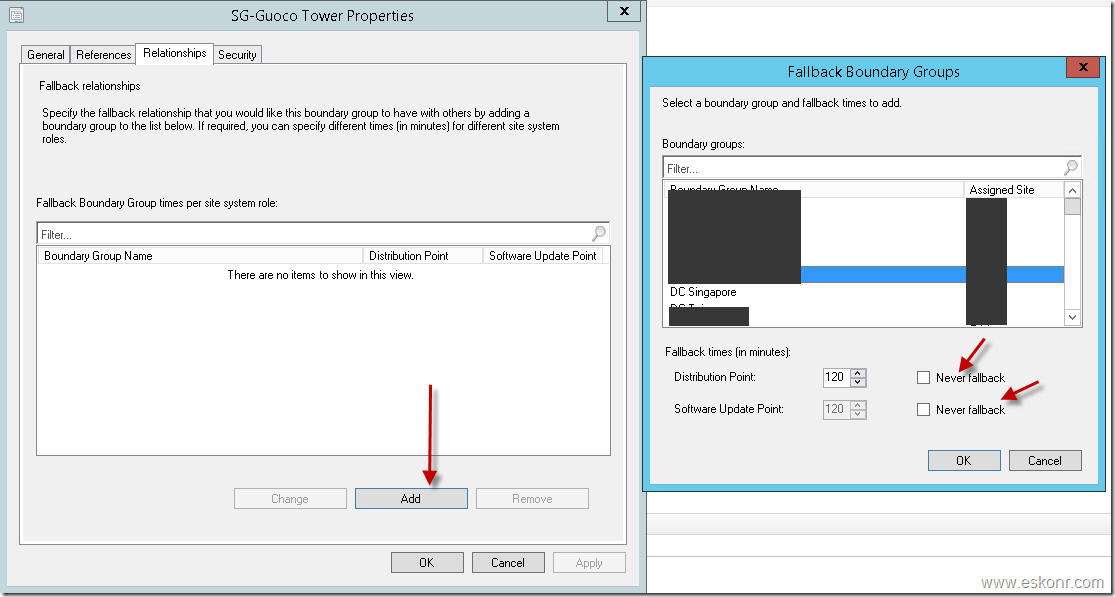This screenshot has height=597, width=1115.
Task: Click the Assigned Site column header
Action: tap(1012, 189)
